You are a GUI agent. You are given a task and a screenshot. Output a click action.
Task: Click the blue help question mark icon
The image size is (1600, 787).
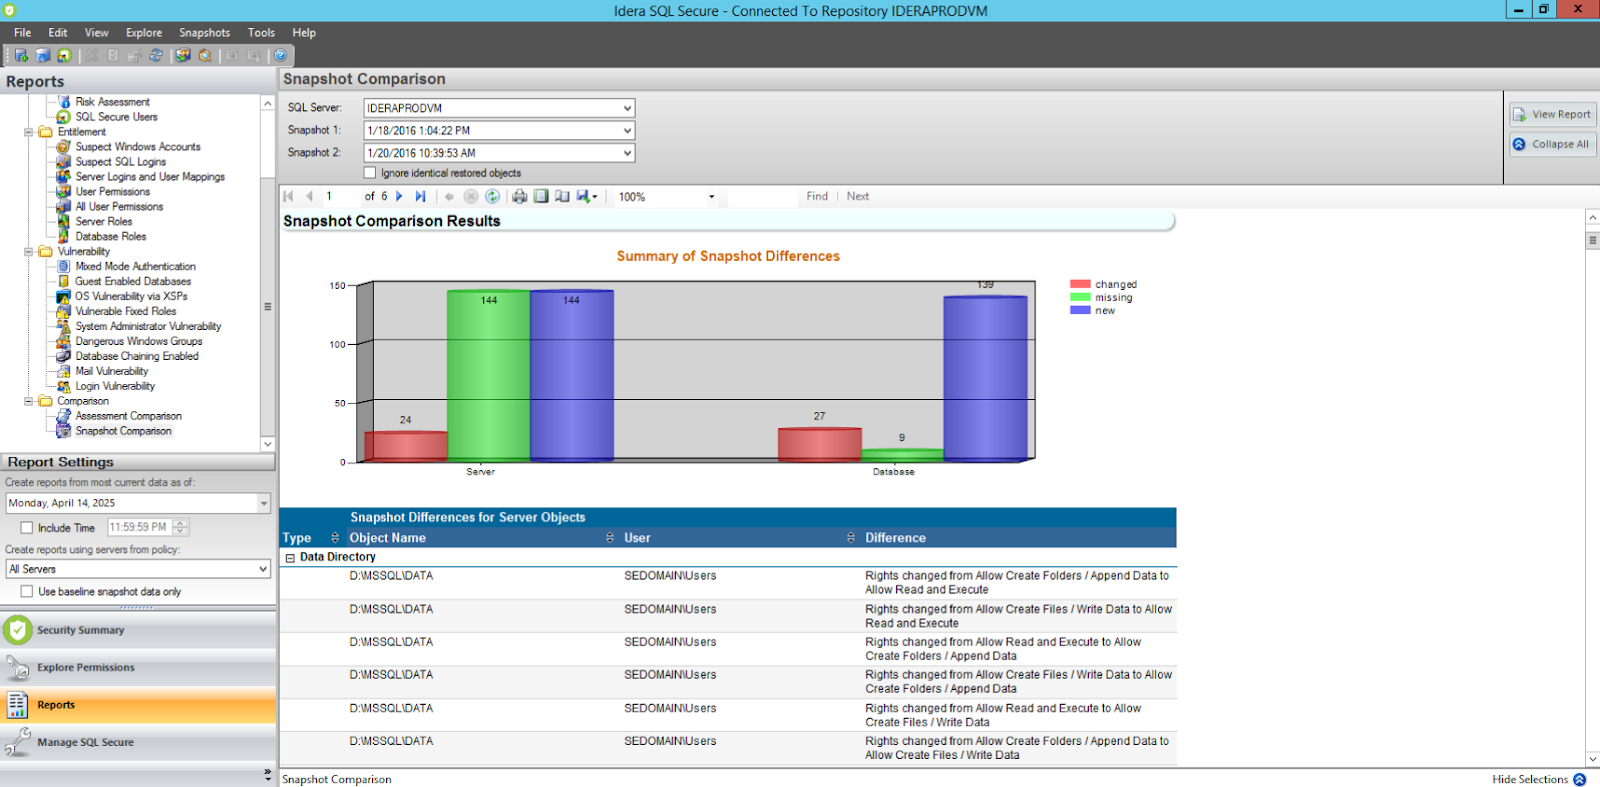pyautogui.click(x=281, y=56)
